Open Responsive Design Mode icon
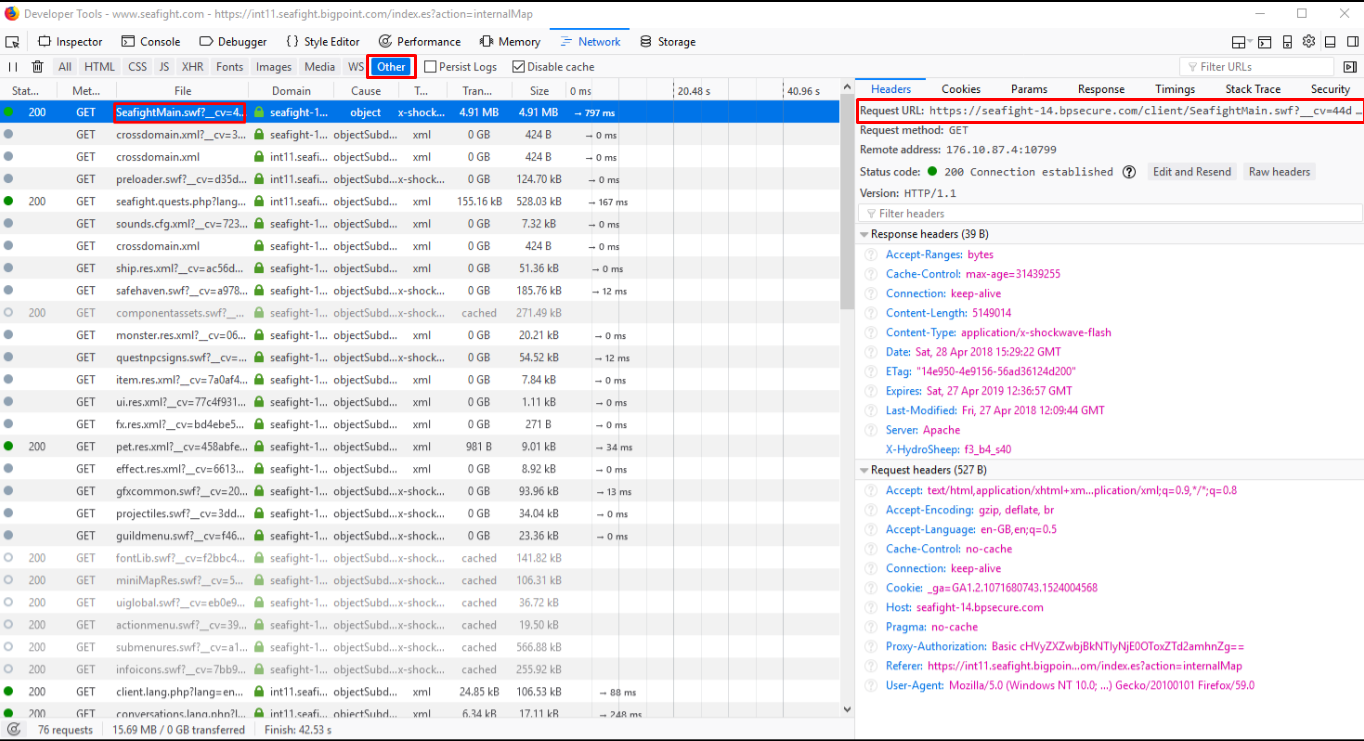The image size is (1364, 741). click(x=1286, y=42)
